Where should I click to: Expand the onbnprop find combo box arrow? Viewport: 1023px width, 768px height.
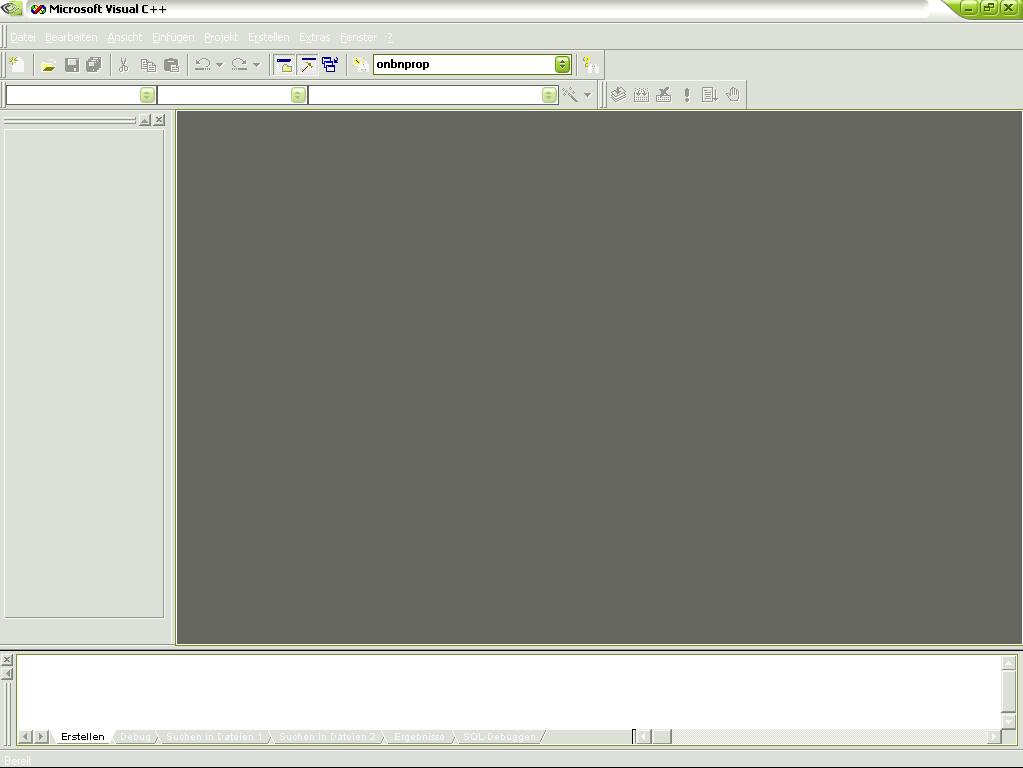pyautogui.click(x=562, y=64)
